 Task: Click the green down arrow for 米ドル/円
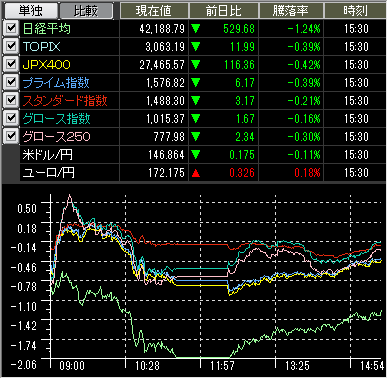pos(196,155)
